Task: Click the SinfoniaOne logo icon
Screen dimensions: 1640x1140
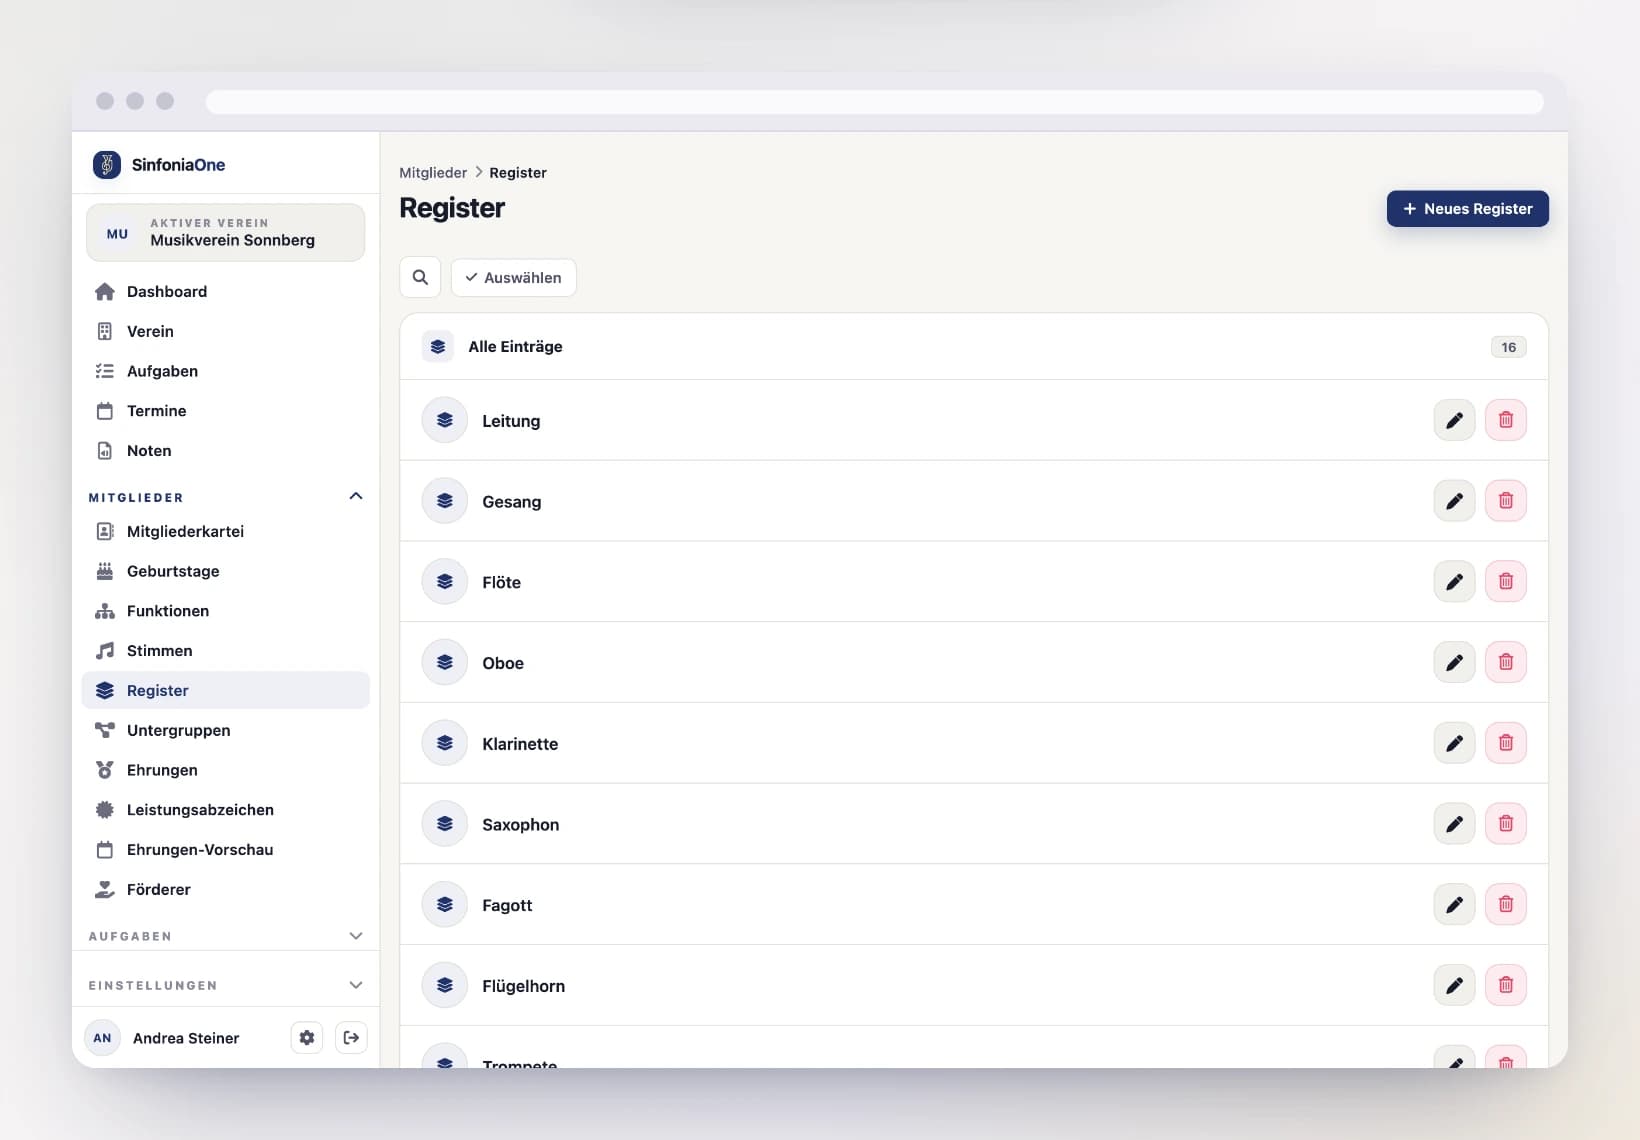Action: click(x=107, y=164)
